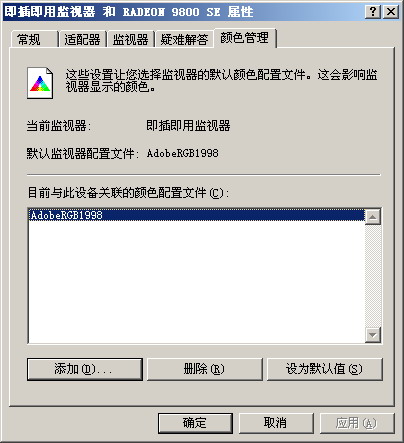Close the properties dialog with X
Viewport: 404px width, 443px height.
pos(391,12)
